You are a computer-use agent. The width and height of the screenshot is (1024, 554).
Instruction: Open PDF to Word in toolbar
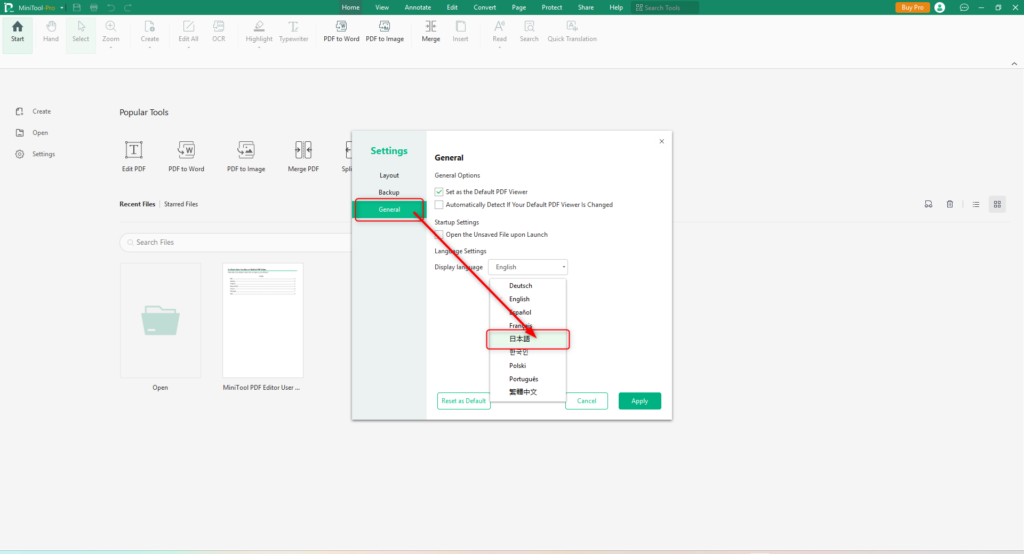tap(341, 31)
